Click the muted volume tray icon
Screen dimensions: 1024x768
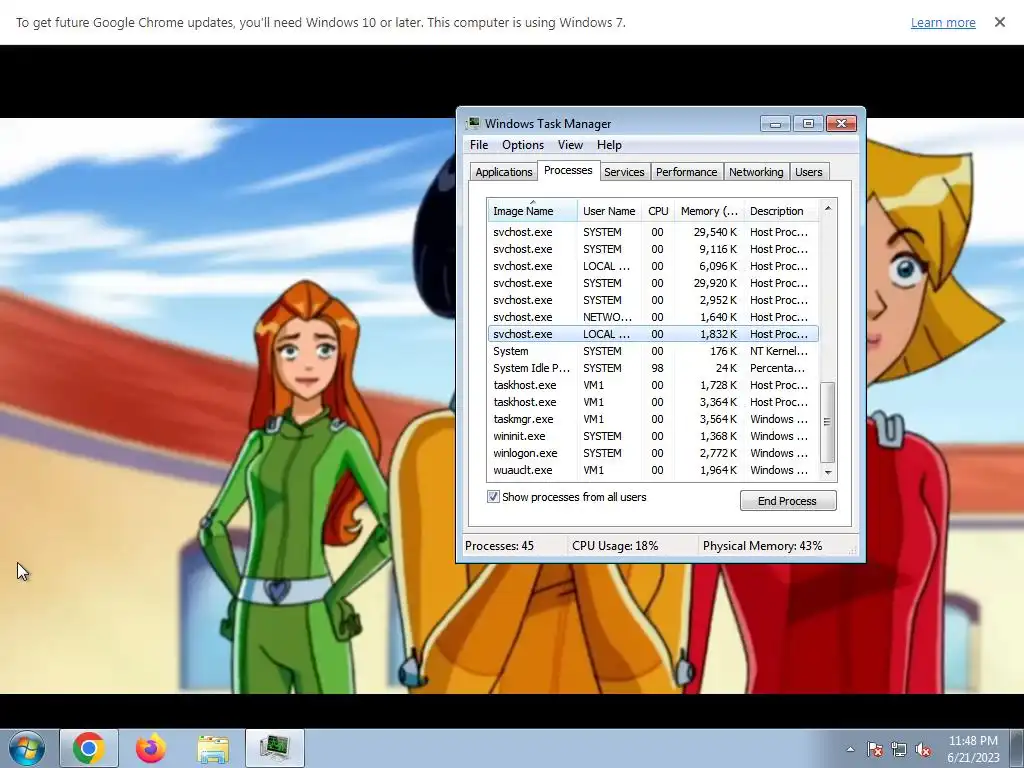(x=923, y=749)
